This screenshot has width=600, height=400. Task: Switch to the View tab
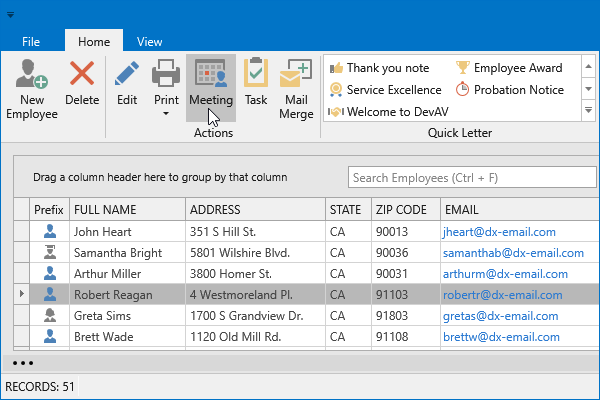(x=150, y=42)
